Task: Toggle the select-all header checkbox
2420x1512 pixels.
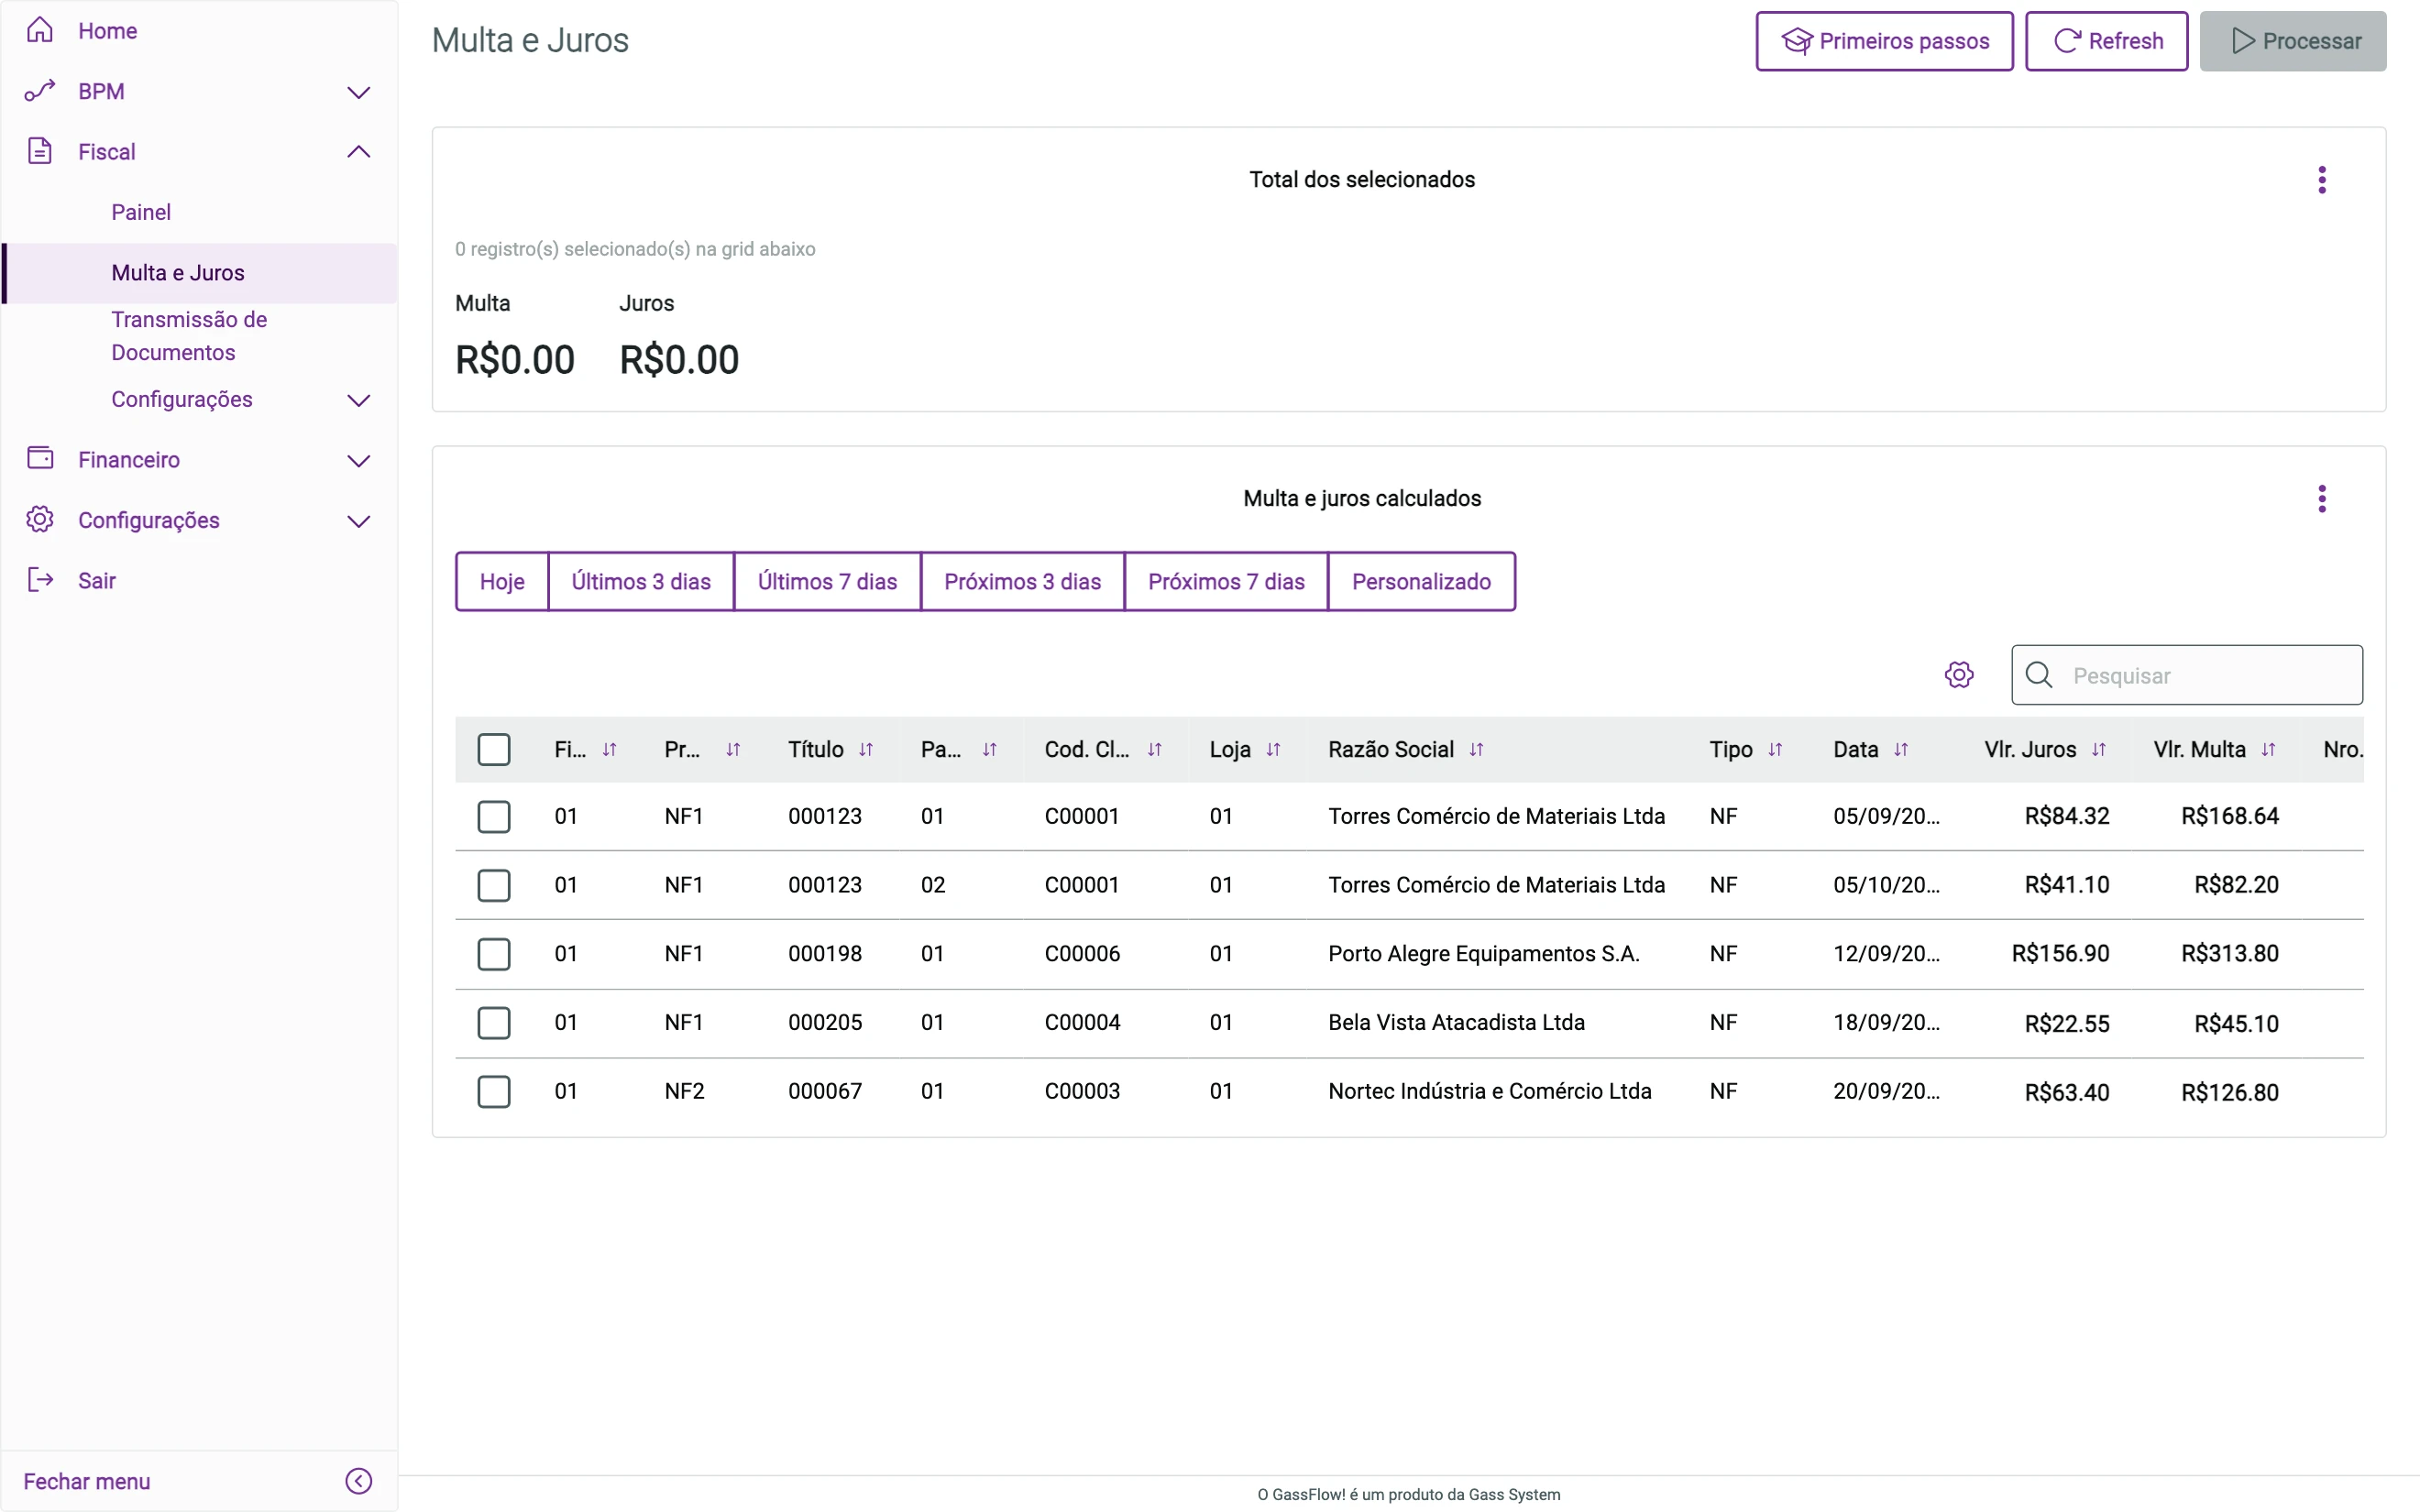Action: (494, 749)
